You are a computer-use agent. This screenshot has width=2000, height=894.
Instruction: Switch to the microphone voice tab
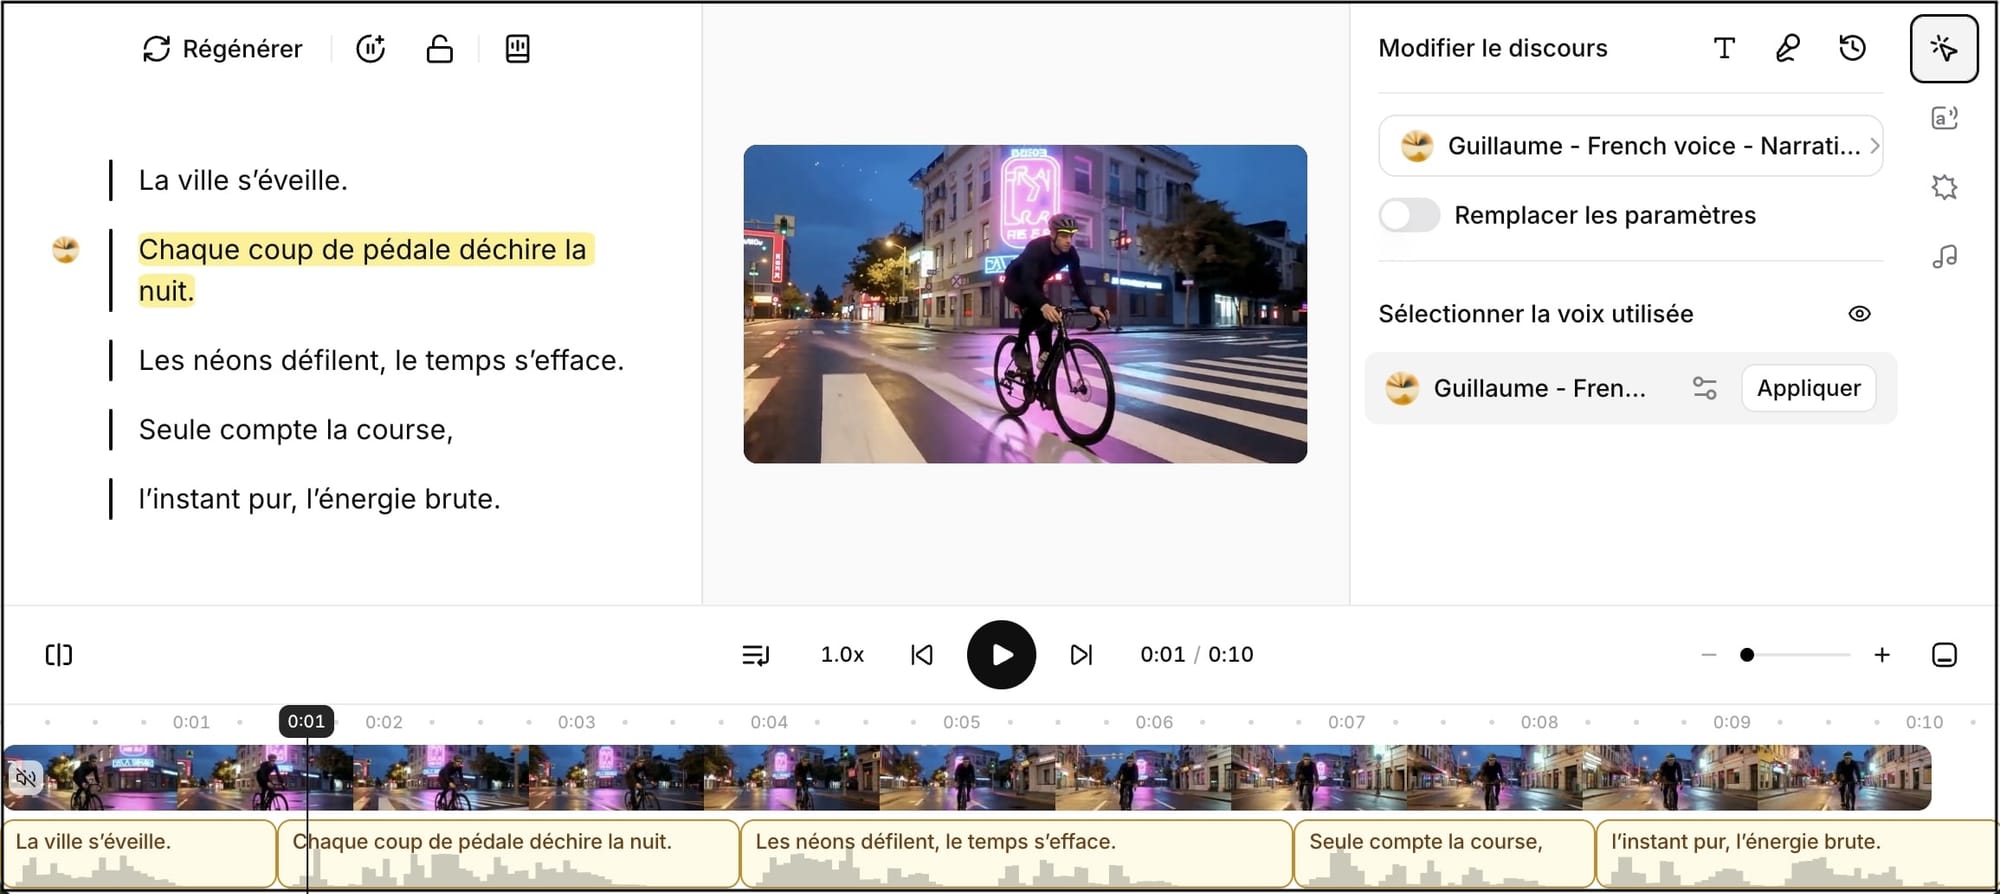(1787, 48)
